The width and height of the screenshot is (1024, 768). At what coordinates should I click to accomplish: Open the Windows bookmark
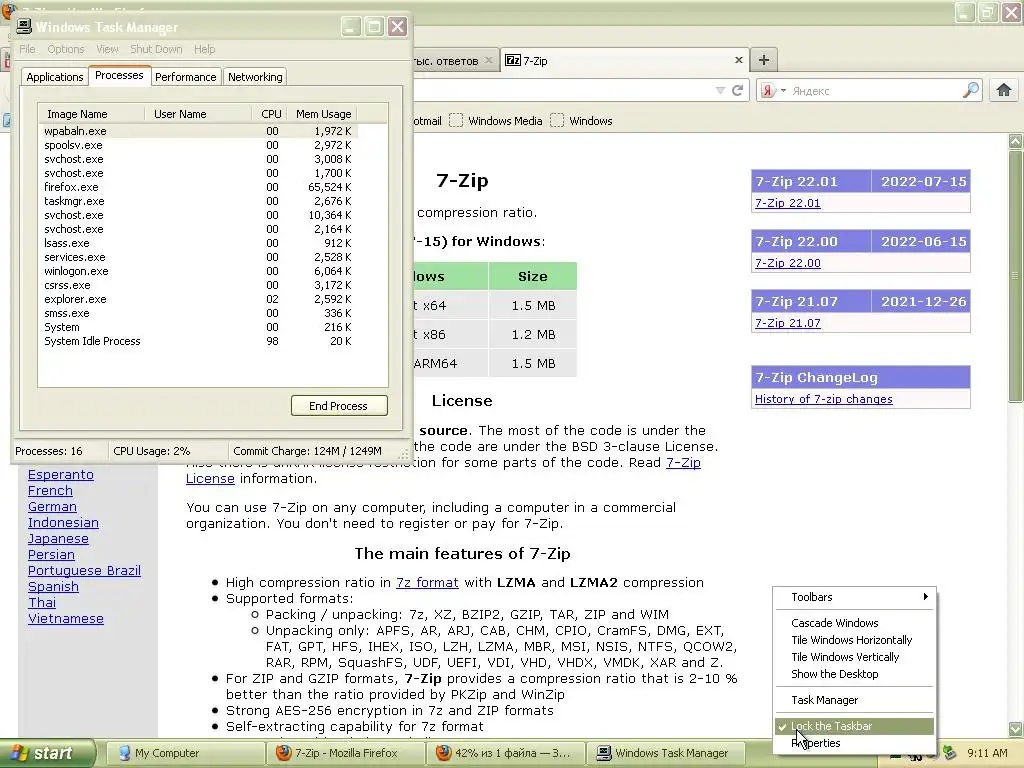pyautogui.click(x=581, y=121)
